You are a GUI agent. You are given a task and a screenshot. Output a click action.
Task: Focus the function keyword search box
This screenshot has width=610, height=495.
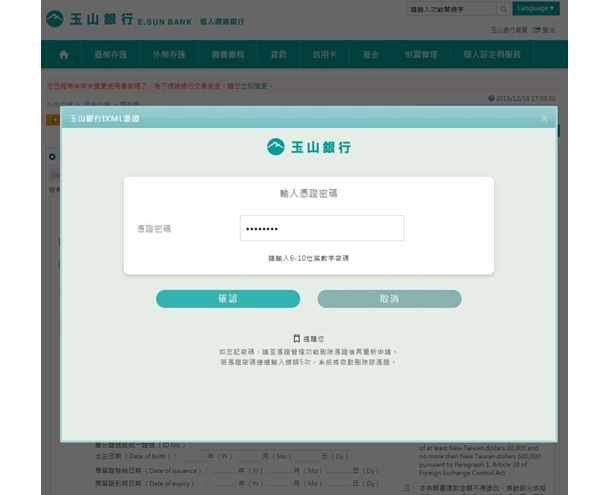[x=452, y=9]
